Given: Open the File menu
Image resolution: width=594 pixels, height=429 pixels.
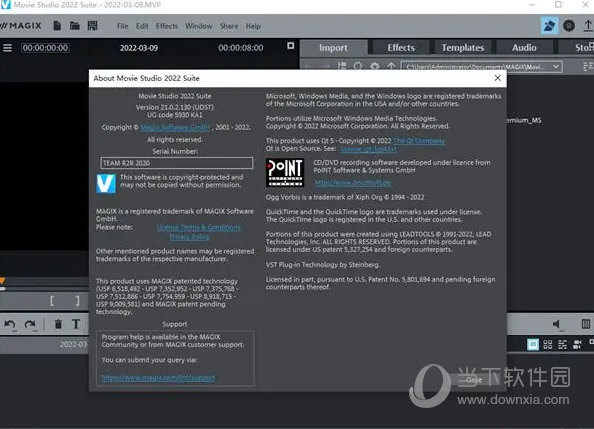Looking at the screenshot, I should pos(122,26).
